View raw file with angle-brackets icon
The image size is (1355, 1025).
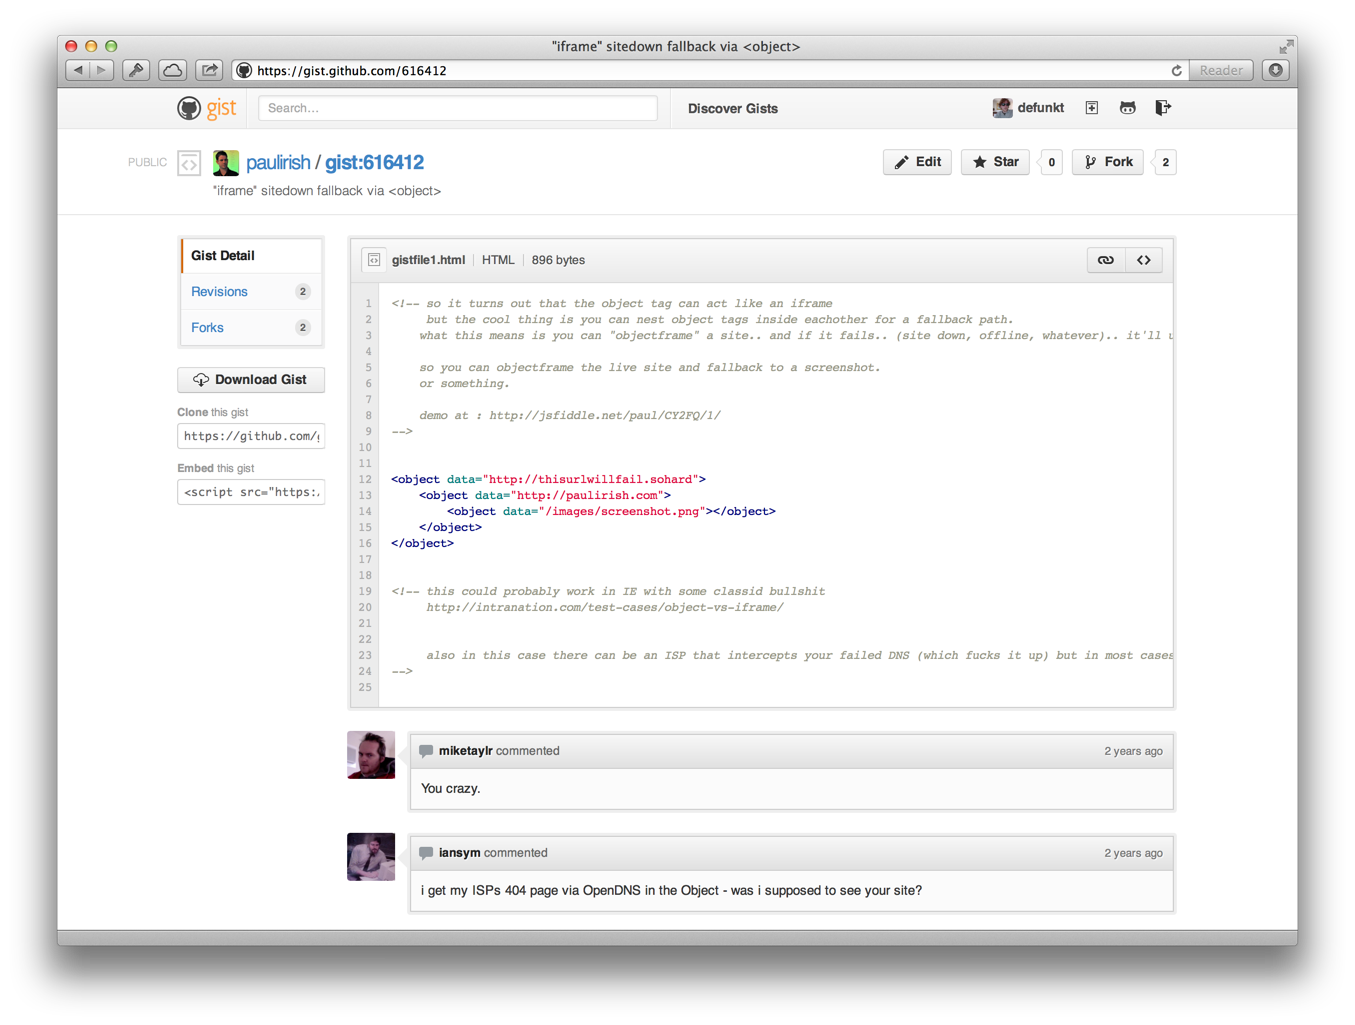pyautogui.click(x=1144, y=260)
